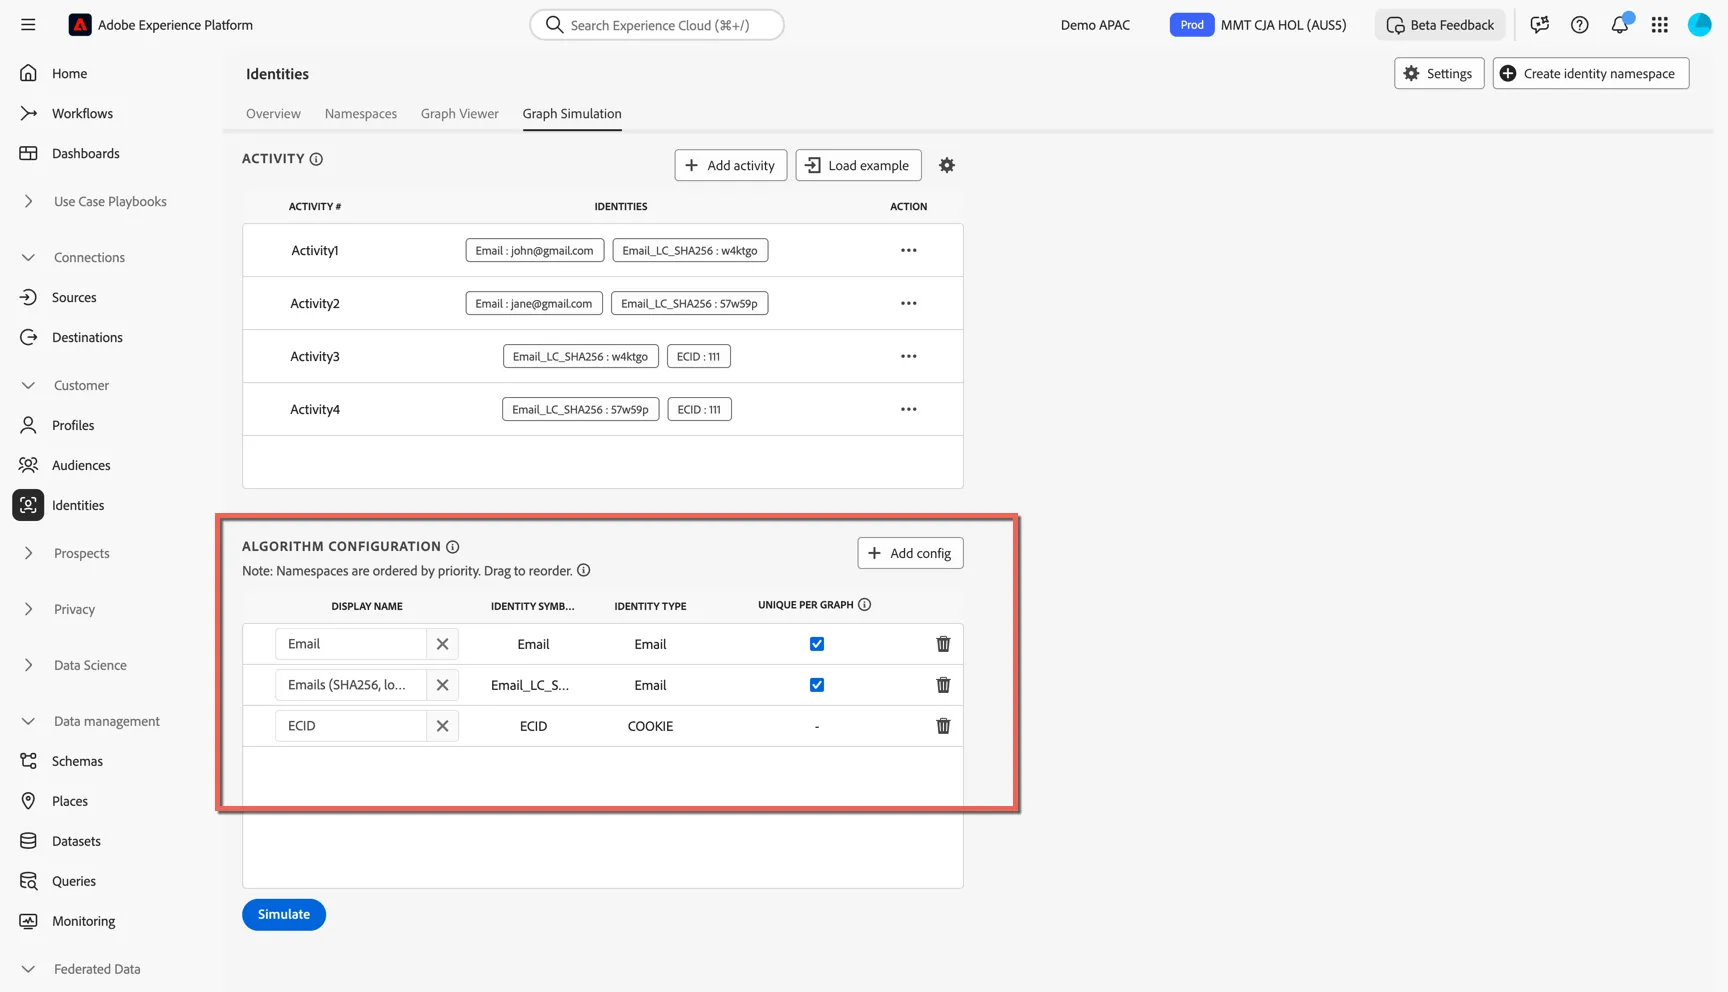Click Add config button
The width and height of the screenshot is (1728, 992).
[x=910, y=553]
